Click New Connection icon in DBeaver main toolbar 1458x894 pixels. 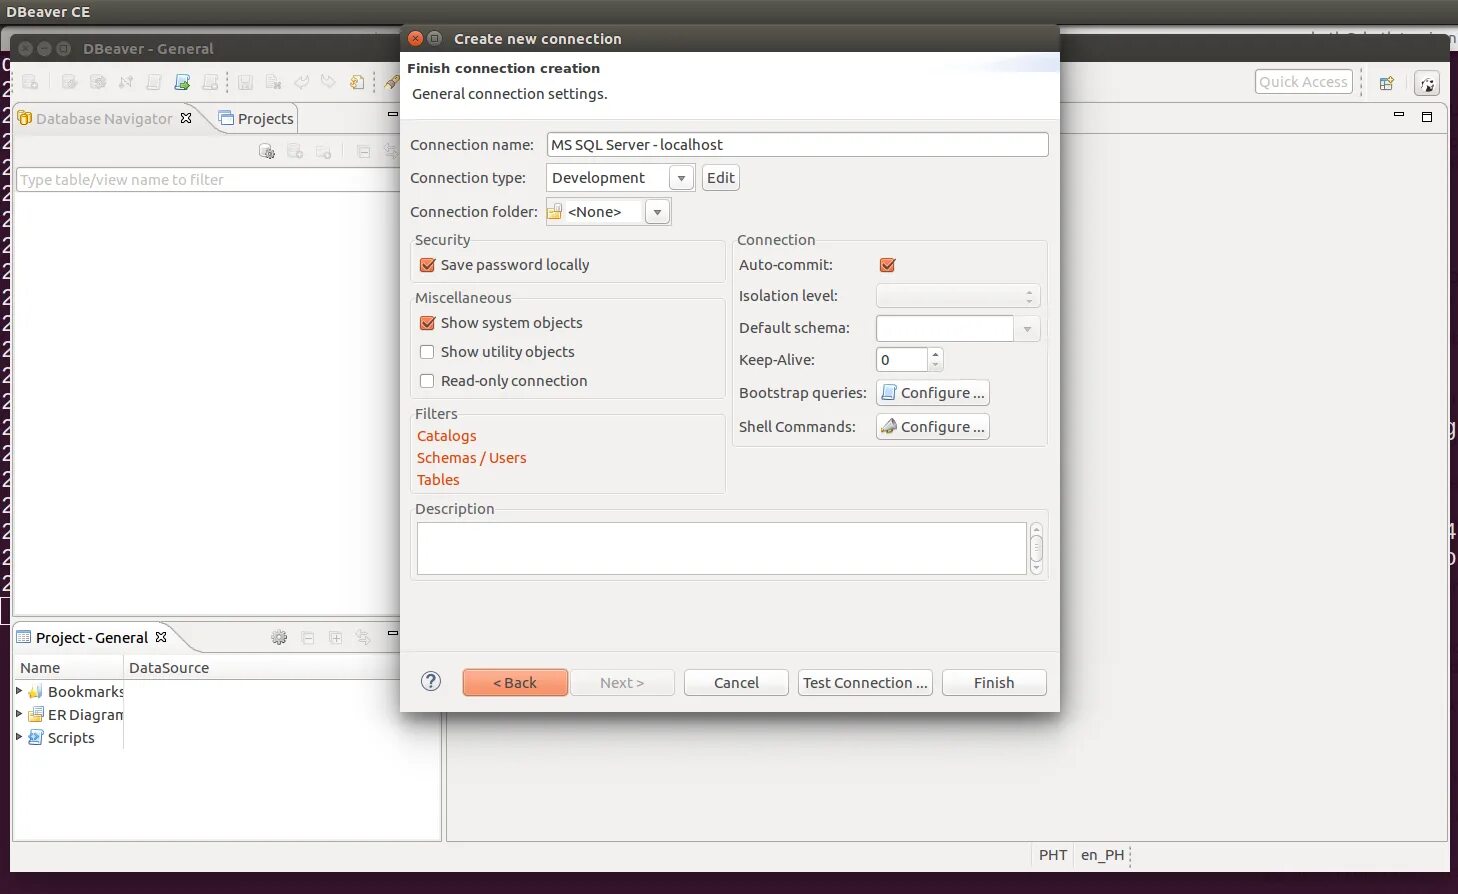[x=30, y=82]
